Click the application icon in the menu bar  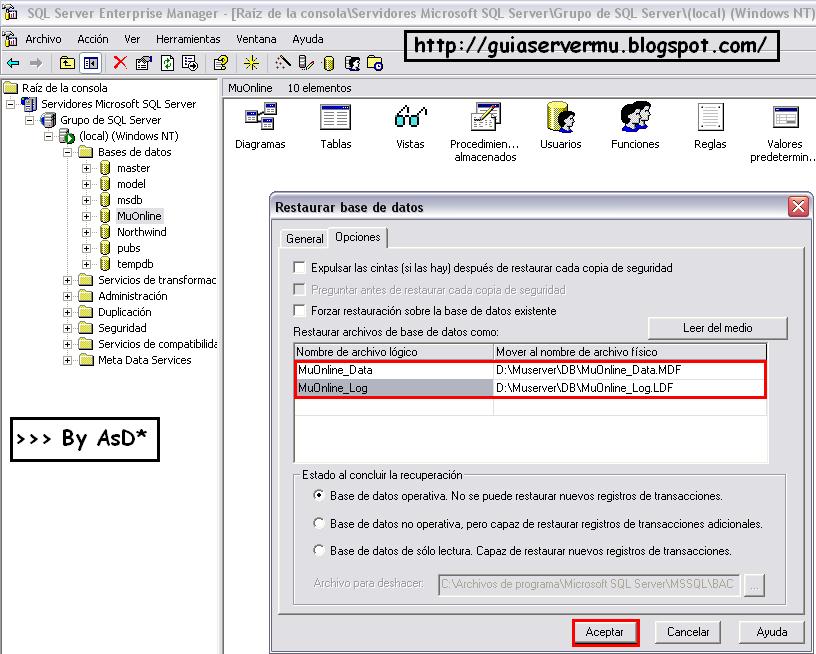point(10,39)
